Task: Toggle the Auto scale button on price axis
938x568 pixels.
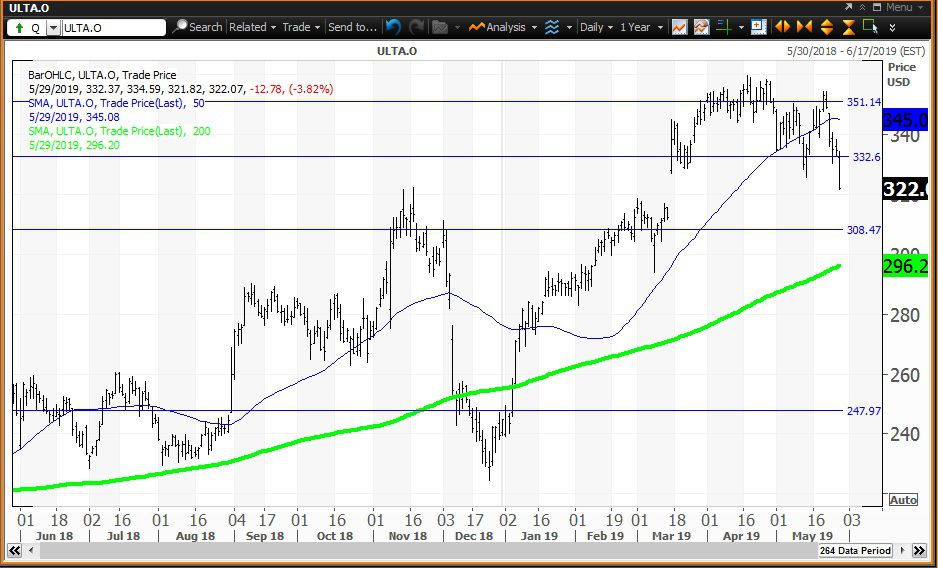Action: coord(903,499)
